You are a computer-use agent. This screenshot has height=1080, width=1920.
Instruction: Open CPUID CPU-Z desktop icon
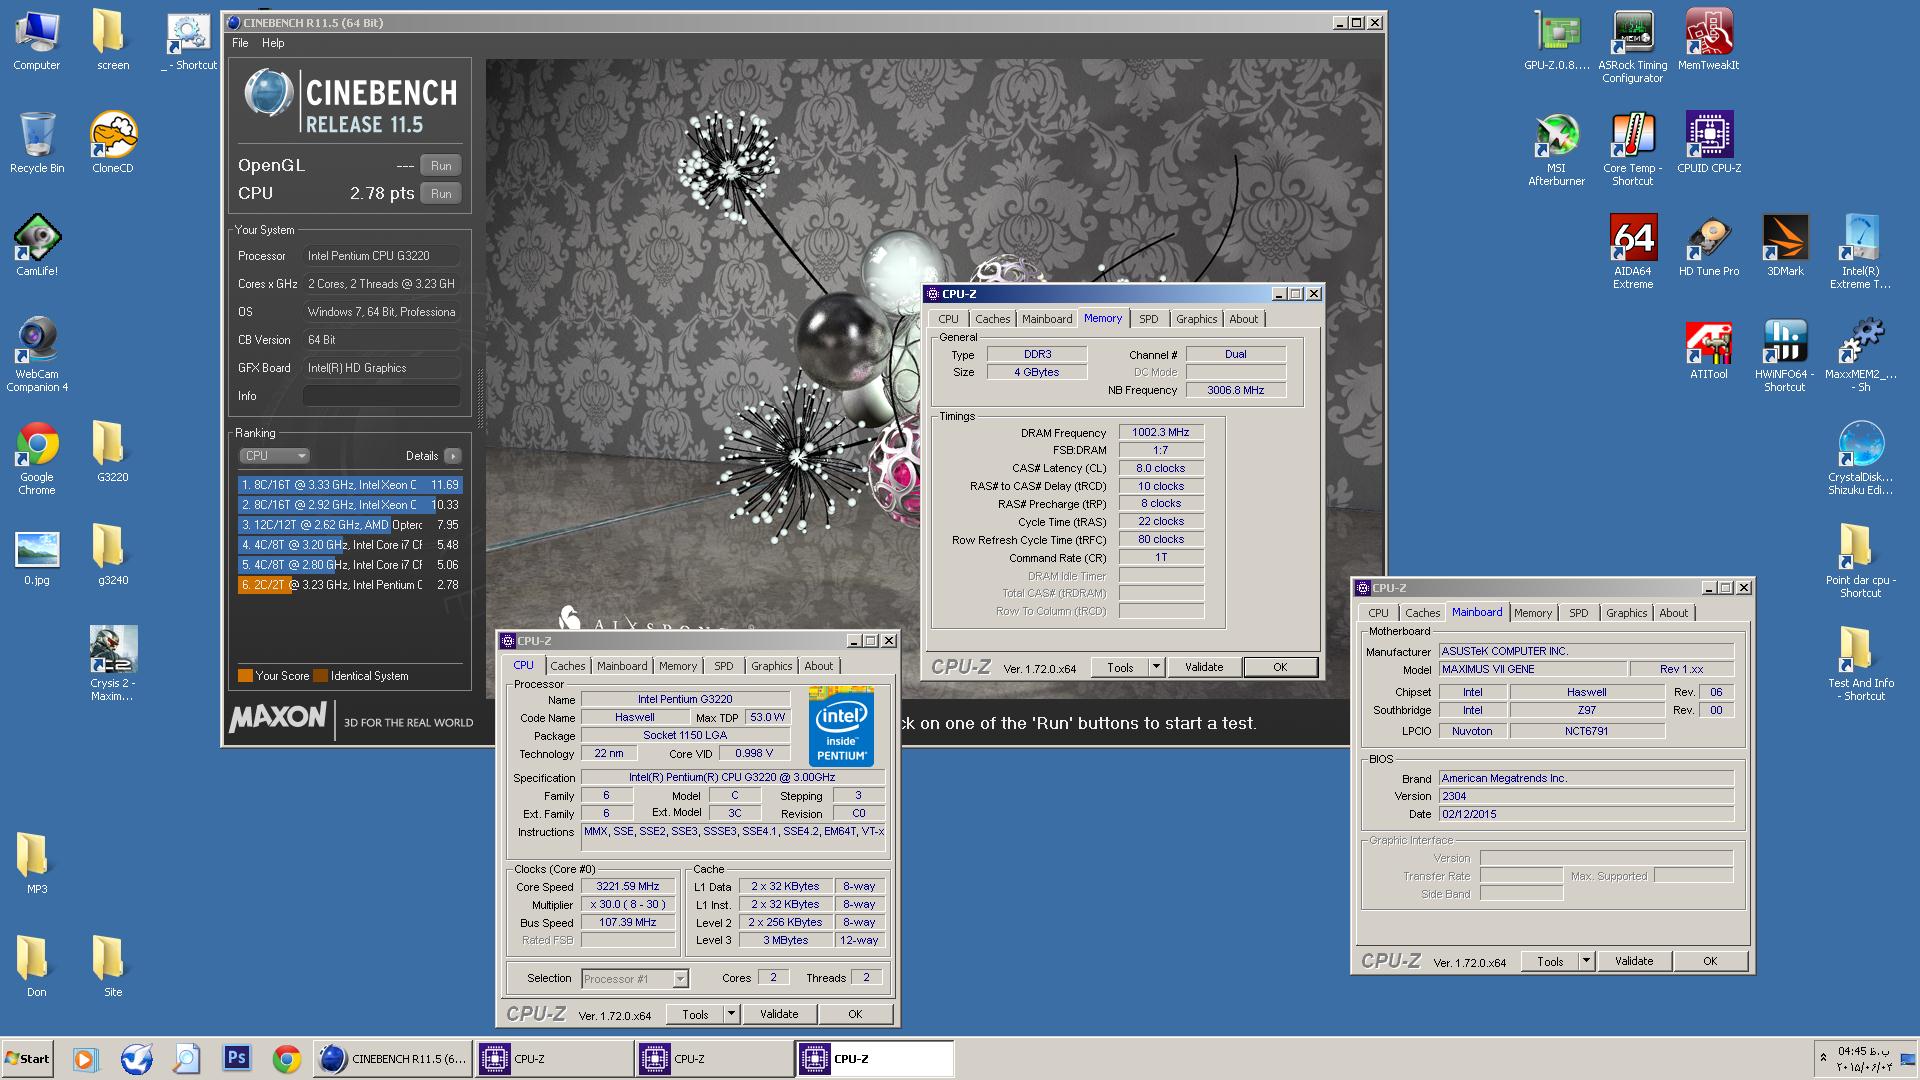[1709, 143]
